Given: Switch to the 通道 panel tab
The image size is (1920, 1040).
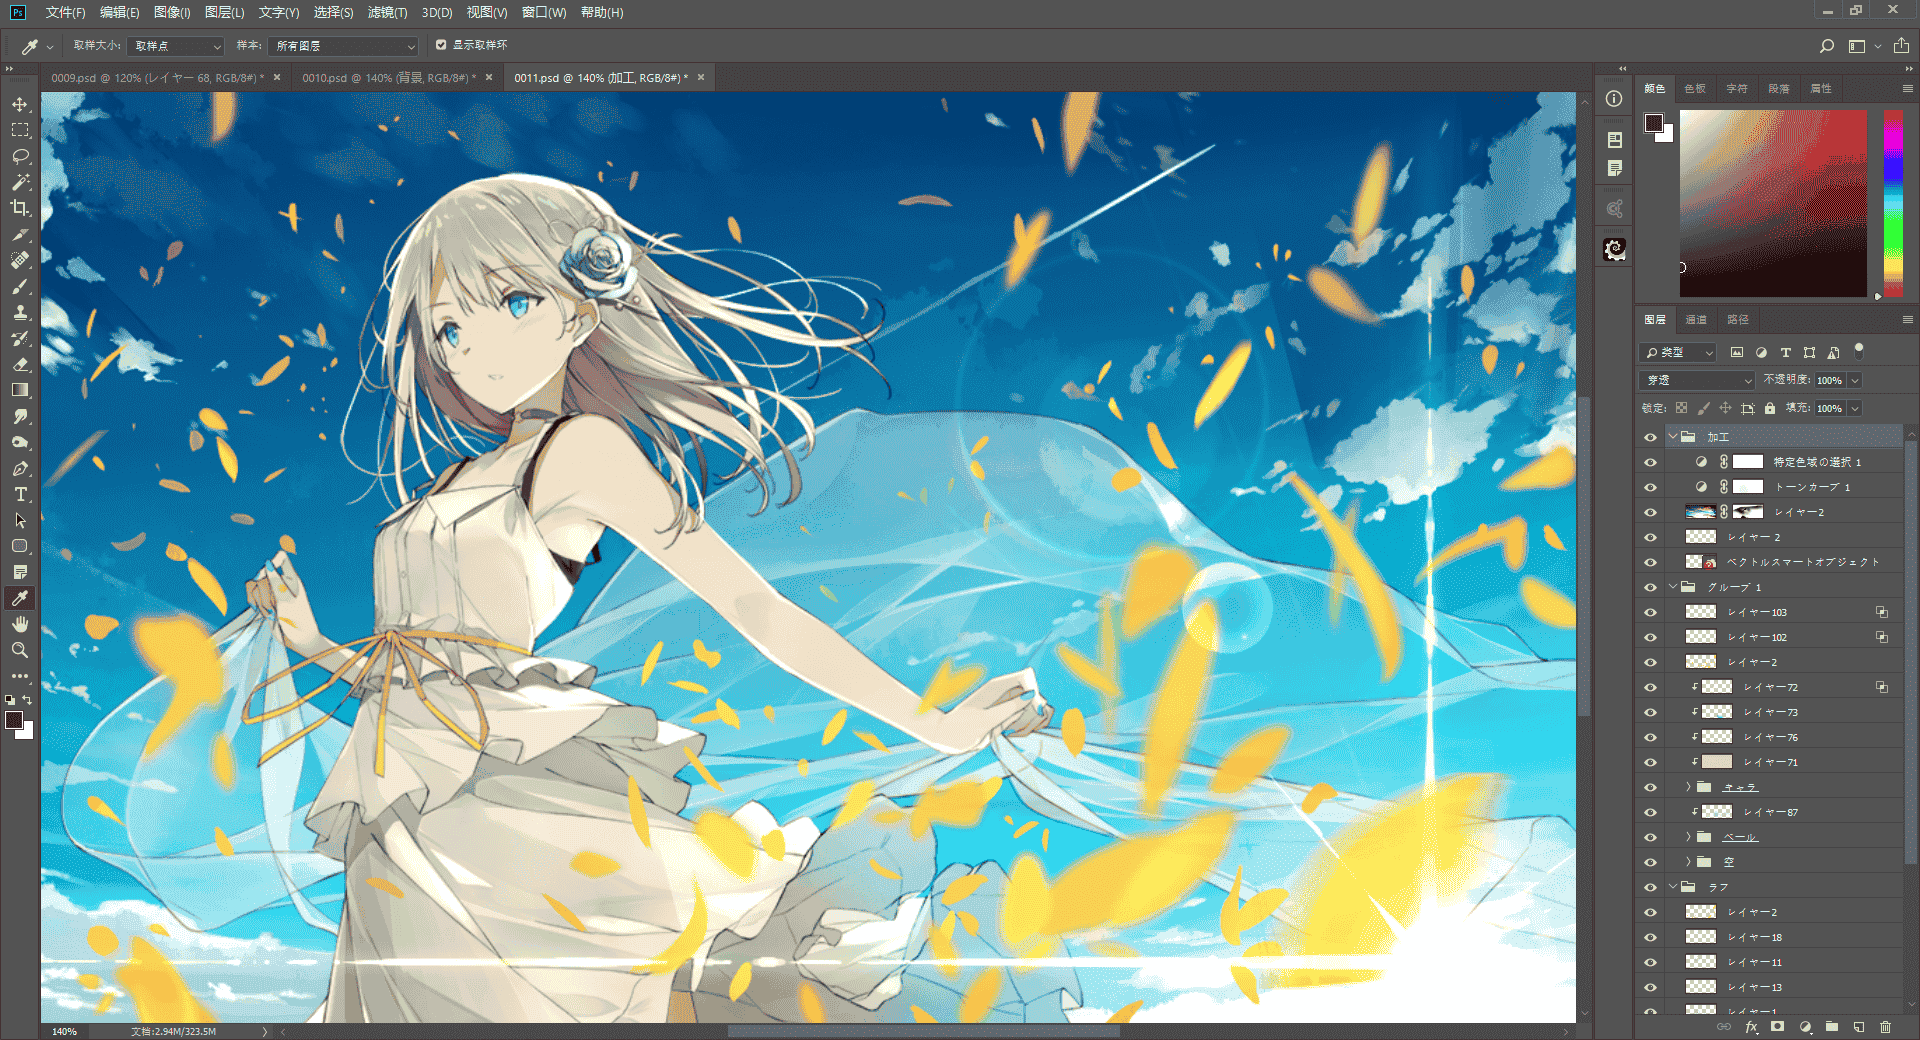Looking at the screenshot, I should point(1696,320).
